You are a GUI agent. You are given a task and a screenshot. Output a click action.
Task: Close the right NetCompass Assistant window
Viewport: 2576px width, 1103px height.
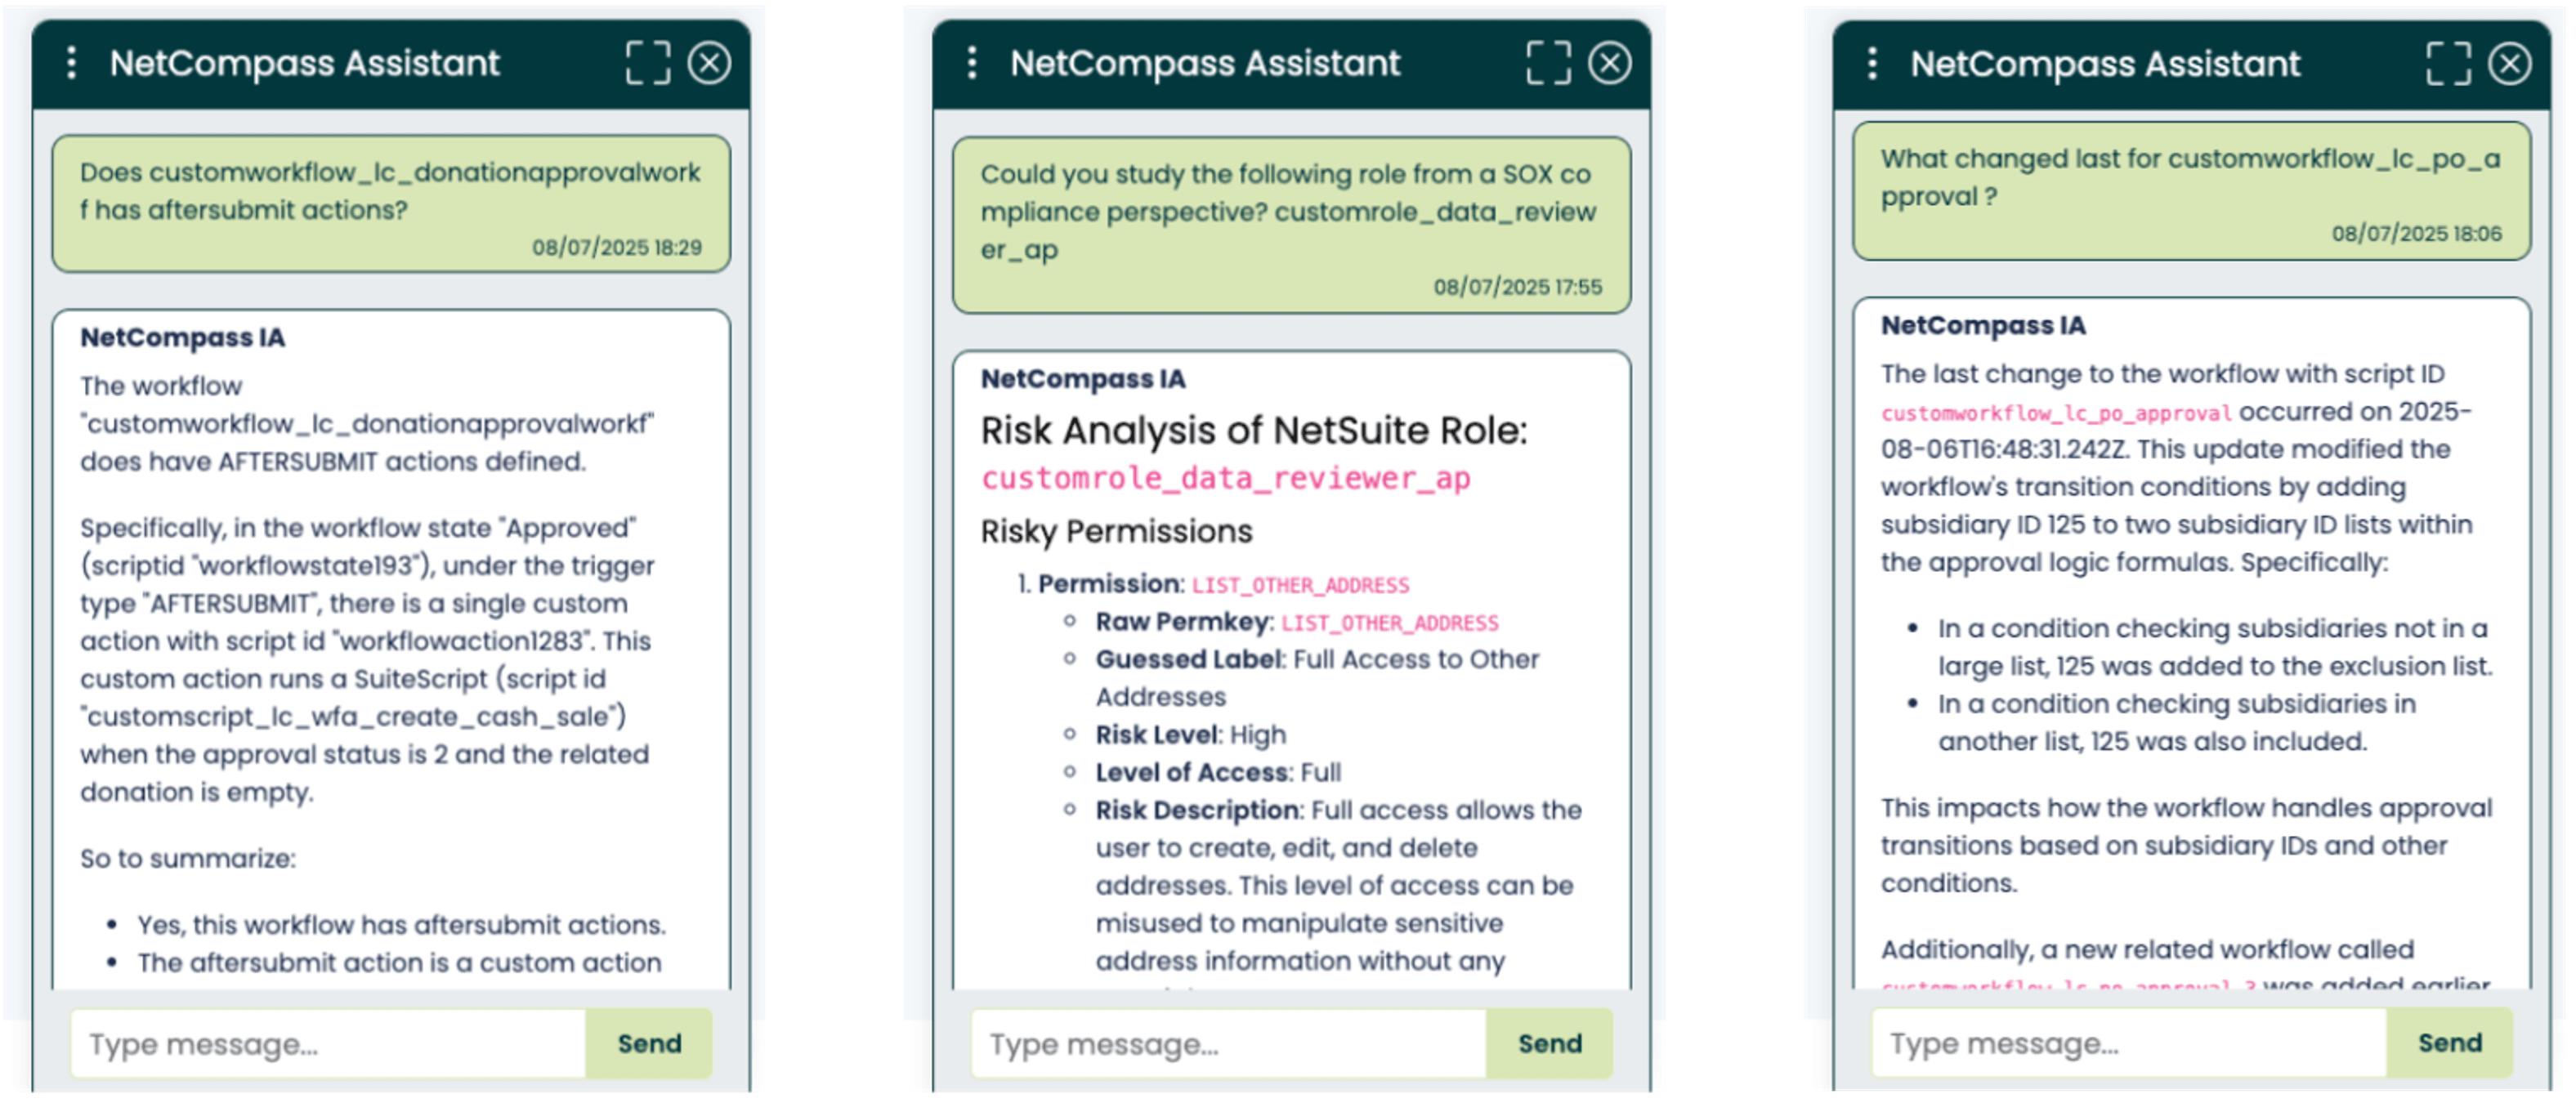click(2511, 63)
